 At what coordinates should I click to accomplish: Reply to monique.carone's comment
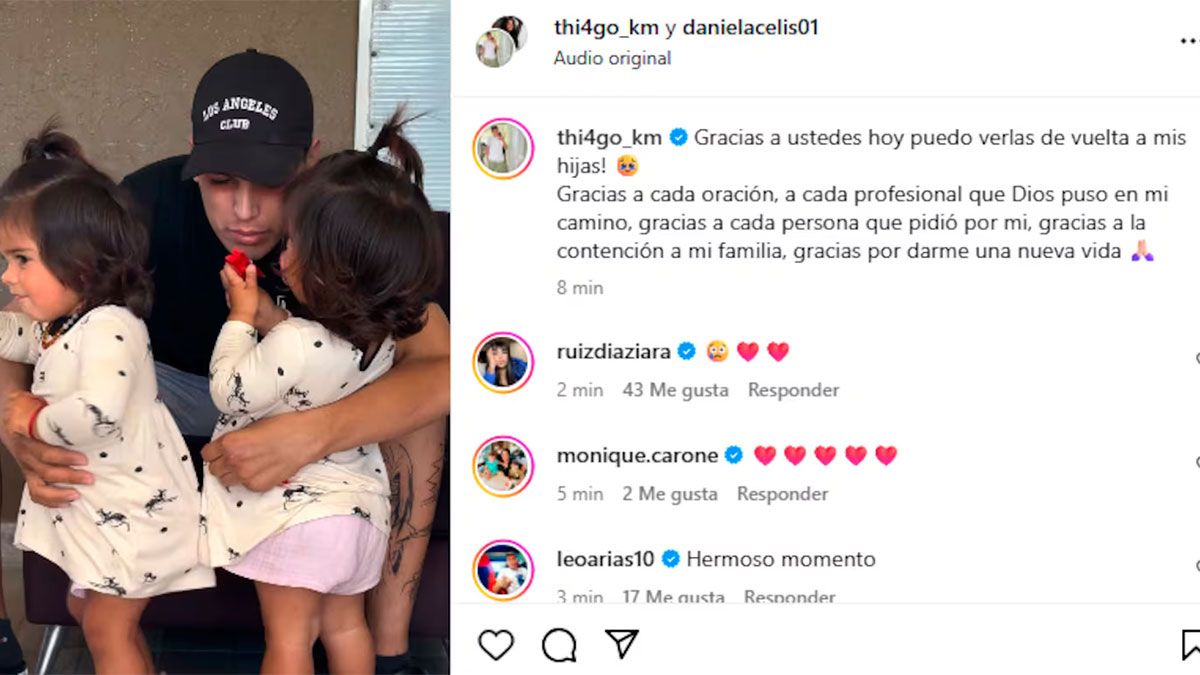(783, 494)
